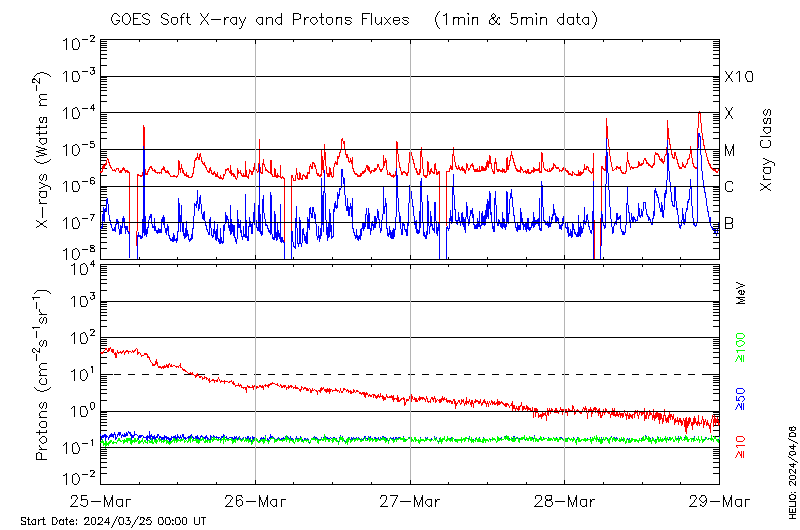
Task: Select the 28-Mar date axis label
Action: (x=564, y=500)
